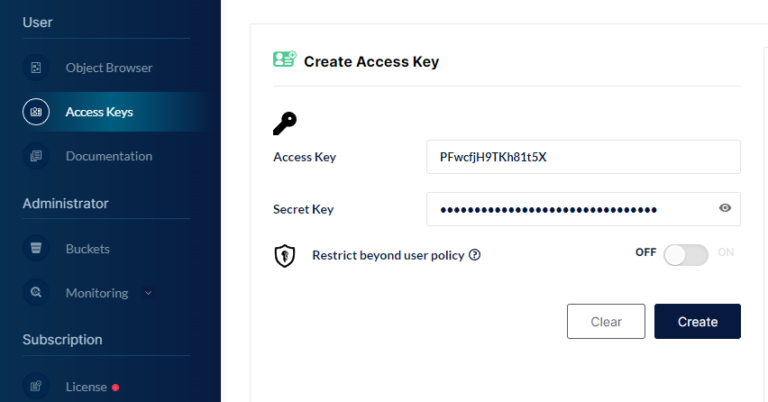This screenshot has width=768, height=402.
Task: Open the Buckets menu item
Action: 88,248
